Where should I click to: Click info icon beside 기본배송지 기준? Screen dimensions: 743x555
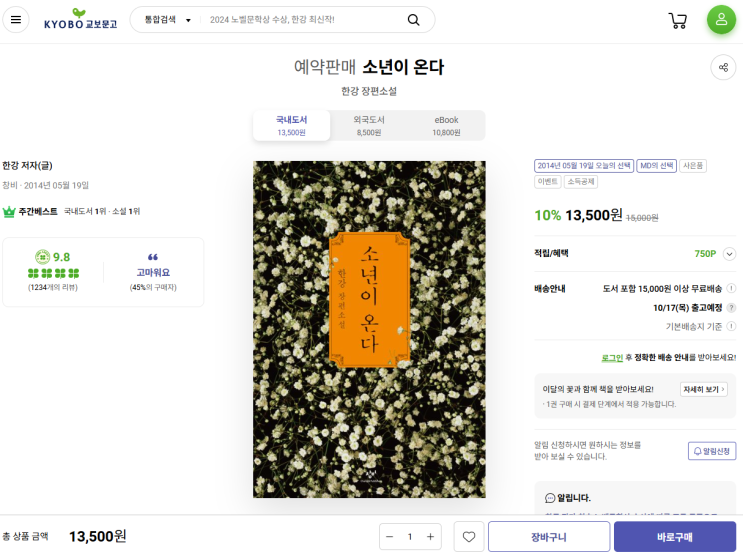pyautogui.click(x=731, y=326)
